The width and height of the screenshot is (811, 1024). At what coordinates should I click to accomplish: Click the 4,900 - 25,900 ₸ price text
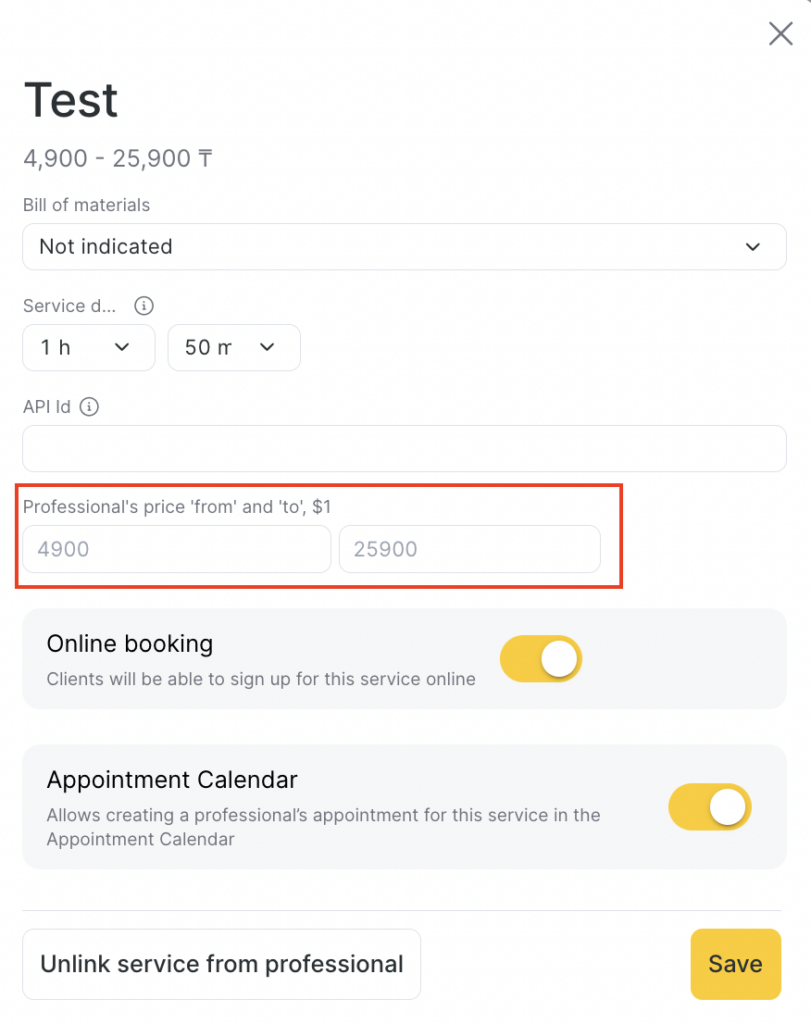coord(117,159)
